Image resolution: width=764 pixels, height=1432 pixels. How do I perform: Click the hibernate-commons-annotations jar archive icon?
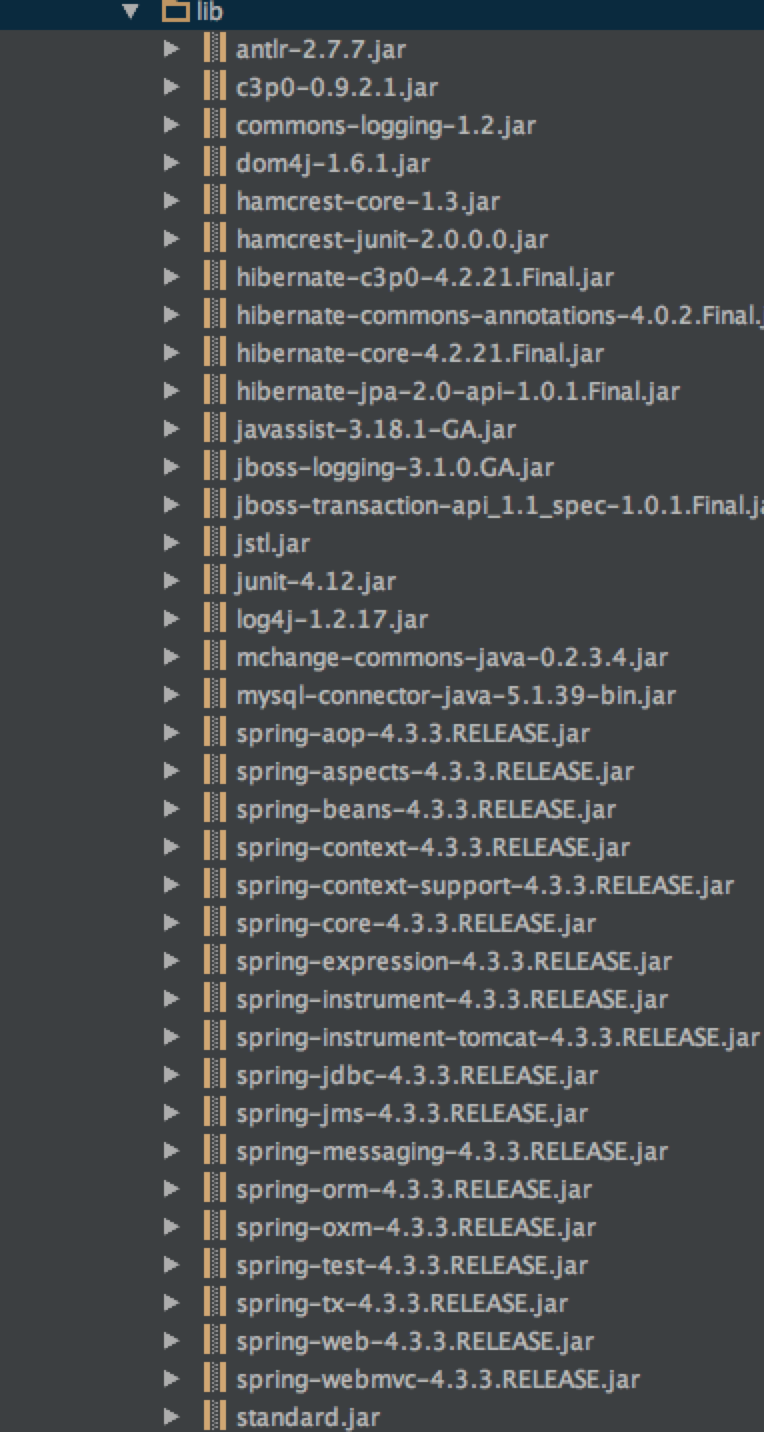click(x=214, y=314)
